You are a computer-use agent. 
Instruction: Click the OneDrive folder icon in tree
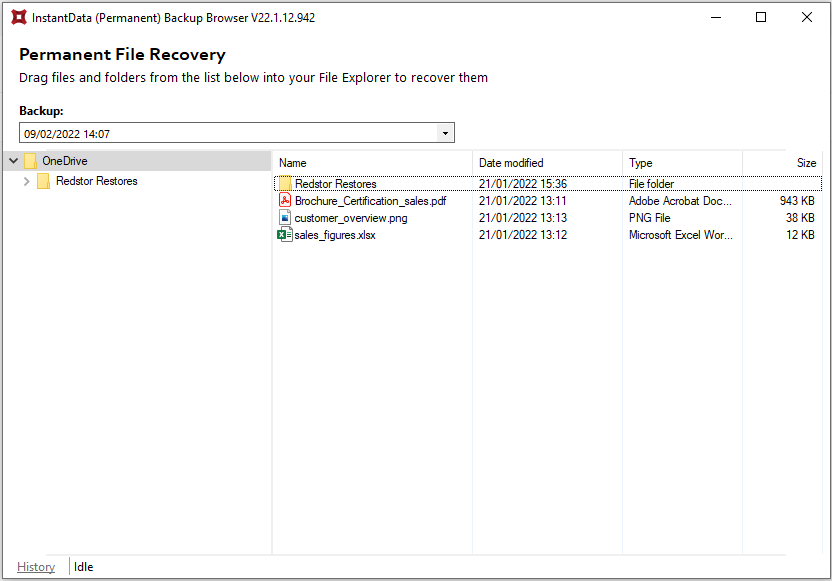31,161
